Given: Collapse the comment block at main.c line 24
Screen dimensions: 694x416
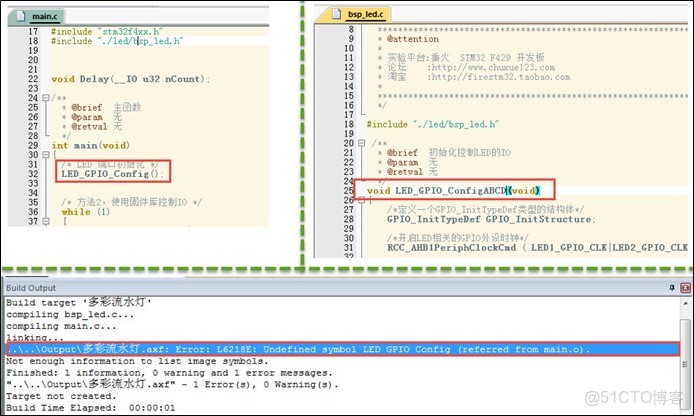Looking at the screenshot, I should click(46, 98).
